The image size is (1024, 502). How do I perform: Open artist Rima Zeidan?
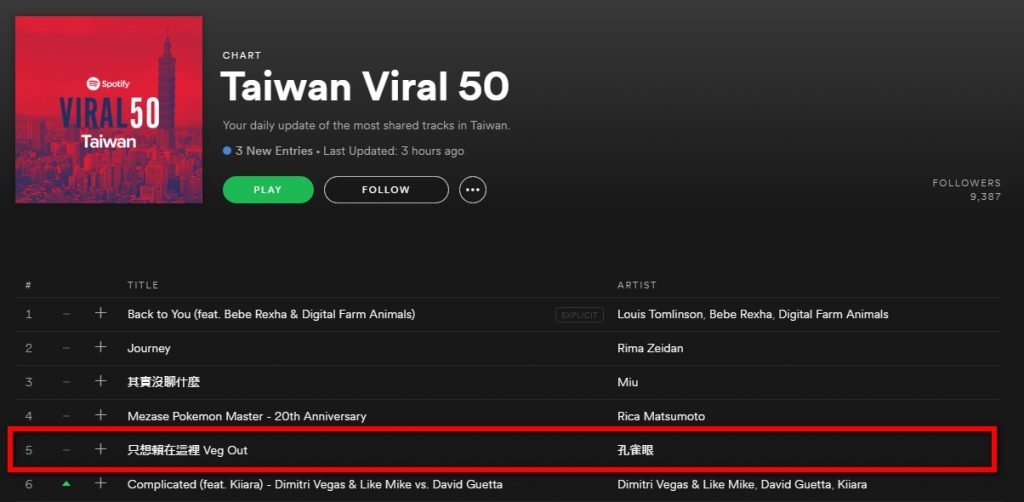[x=650, y=348]
